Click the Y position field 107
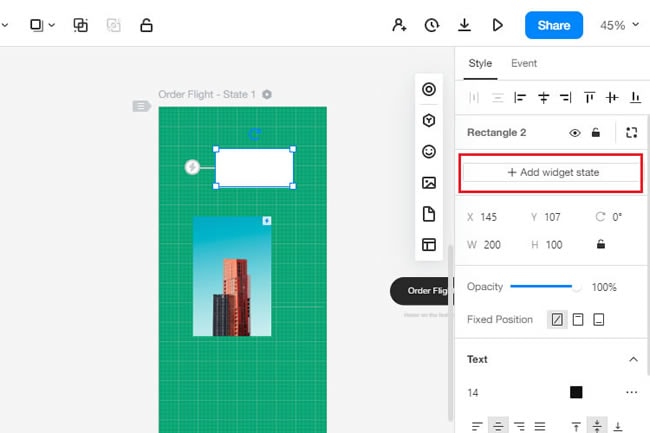The width and height of the screenshot is (650, 433). tap(553, 217)
